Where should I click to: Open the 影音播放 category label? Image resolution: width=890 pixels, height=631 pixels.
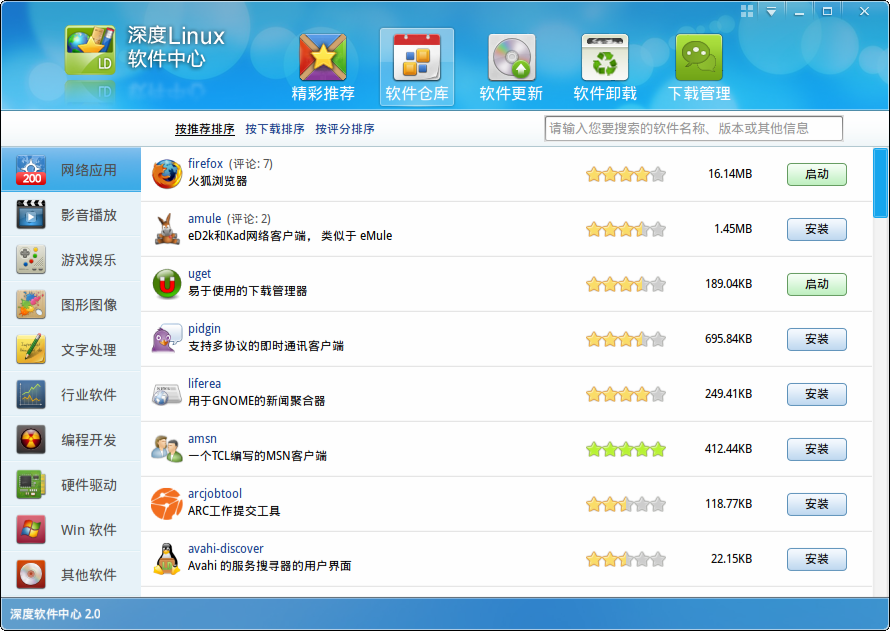coord(89,215)
